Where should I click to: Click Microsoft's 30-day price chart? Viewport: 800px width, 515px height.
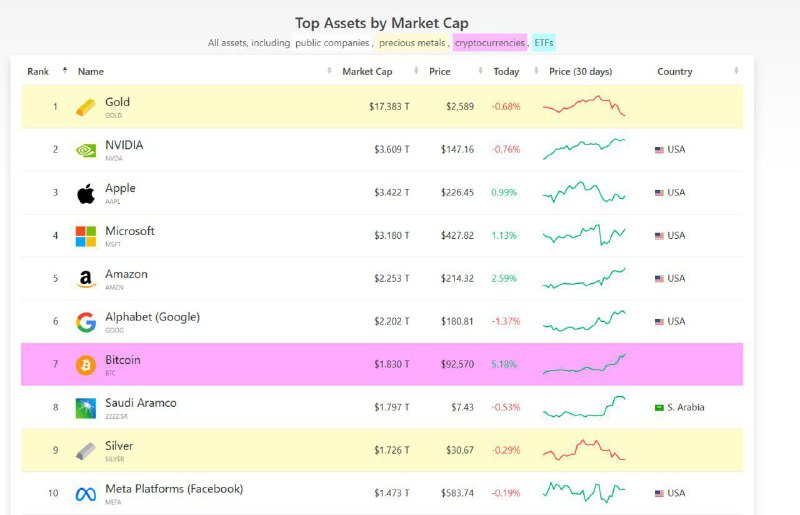584,235
